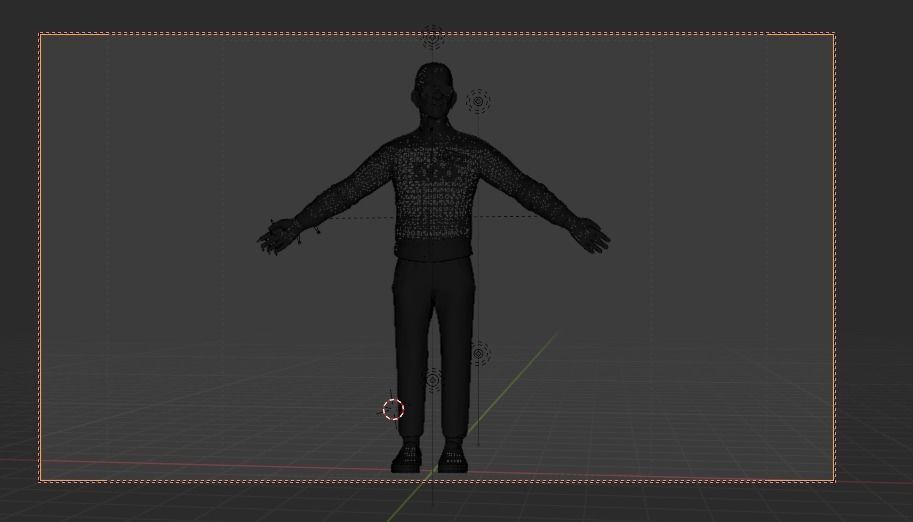
Task: Select the character's hand wearing the bracelet
Action: (280, 235)
